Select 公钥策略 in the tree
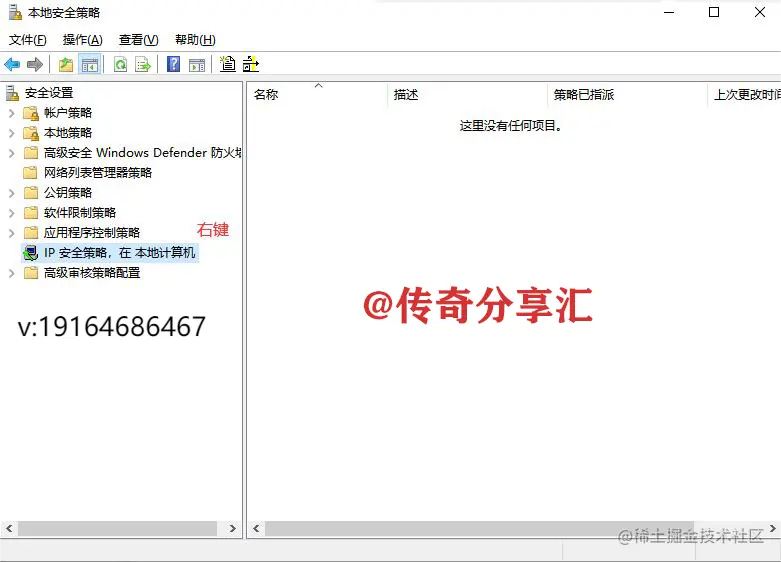 pyautogui.click(x=68, y=193)
